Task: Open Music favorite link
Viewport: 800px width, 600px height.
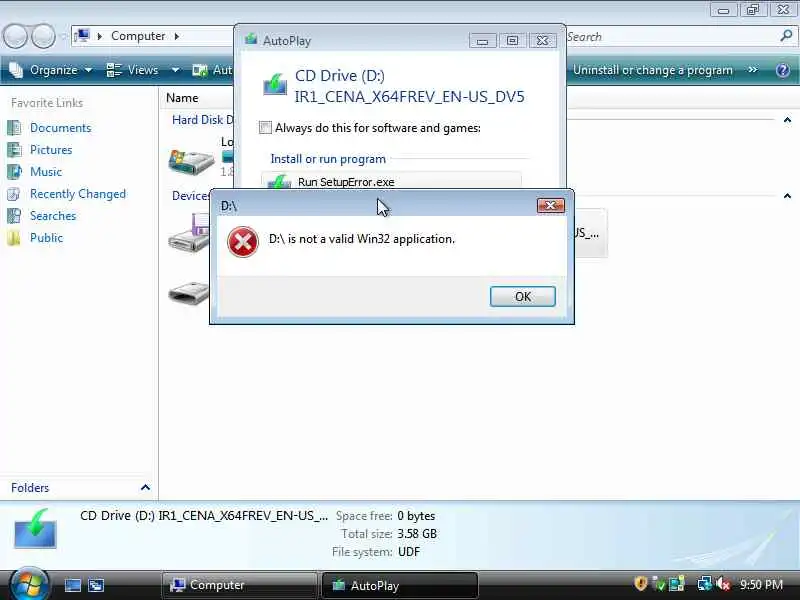Action: (x=46, y=171)
